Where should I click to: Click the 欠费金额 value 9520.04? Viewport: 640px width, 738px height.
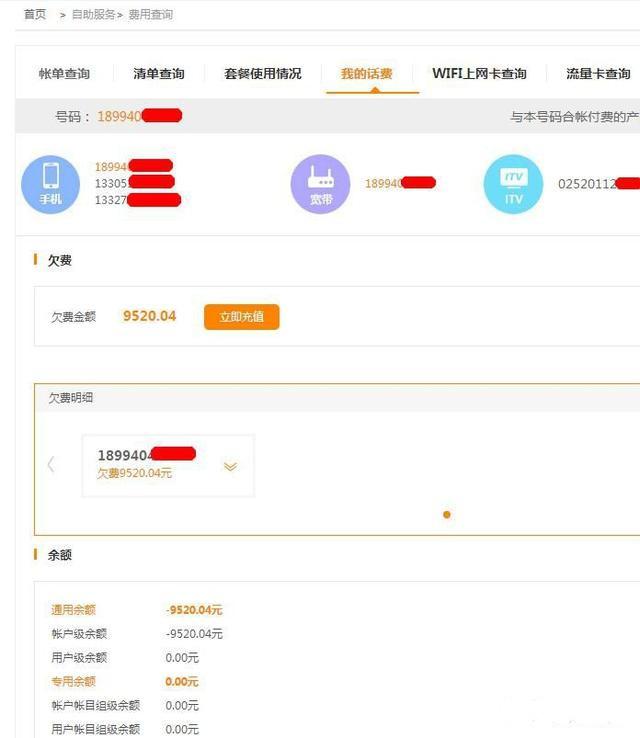point(150,316)
